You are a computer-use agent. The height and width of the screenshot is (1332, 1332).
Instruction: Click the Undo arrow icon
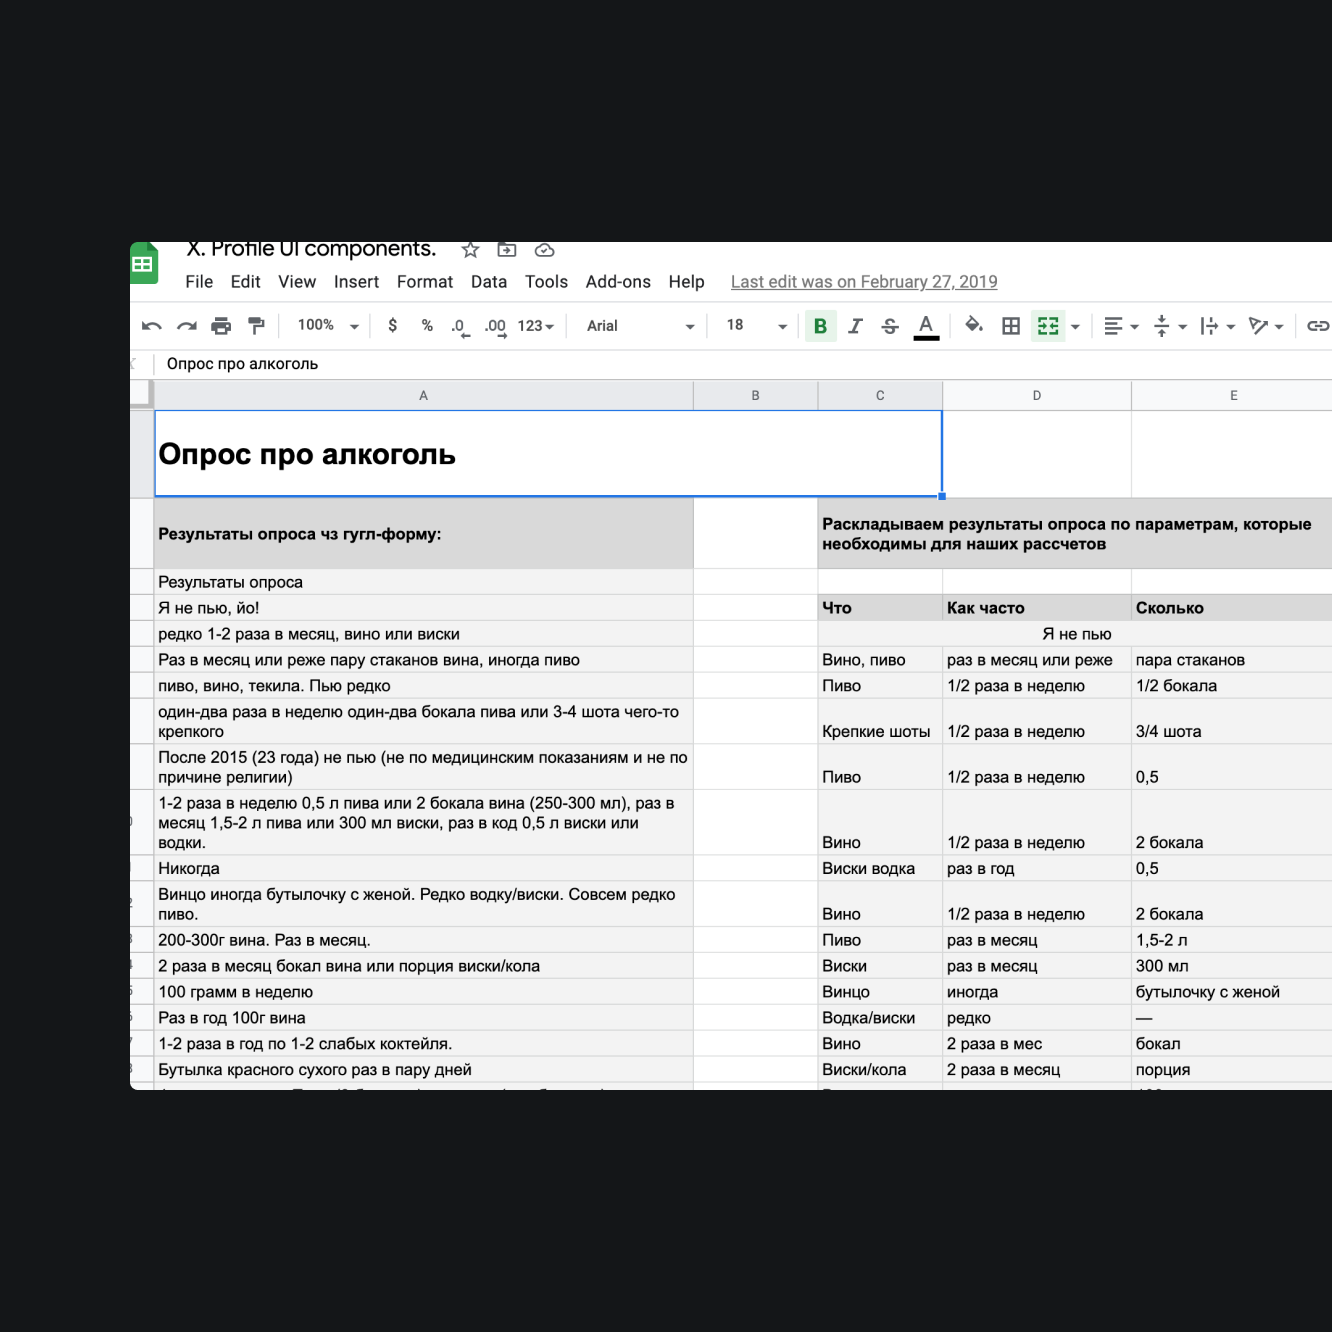(152, 326)
